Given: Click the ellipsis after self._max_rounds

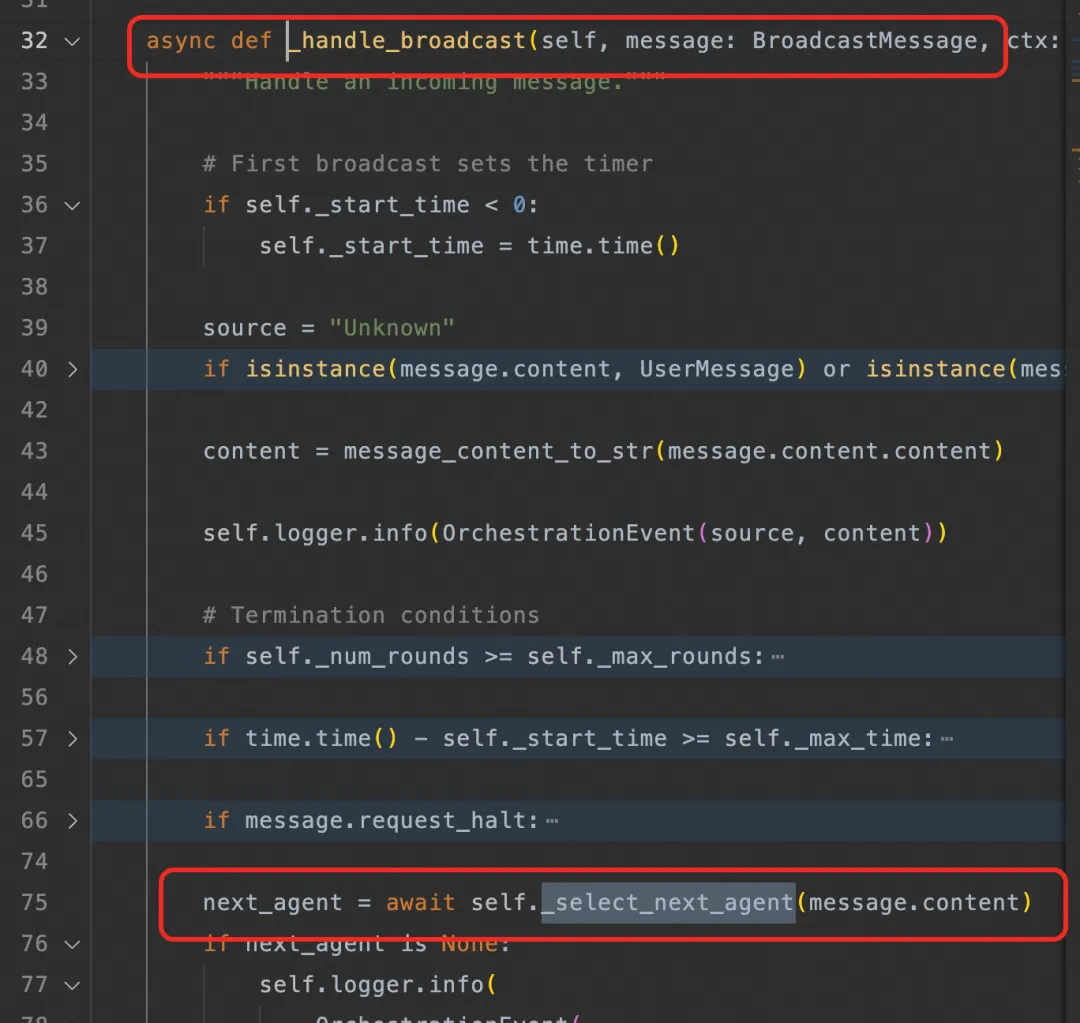Looking at the screenshot, I should pyautogui.click(x=778, y=657).
